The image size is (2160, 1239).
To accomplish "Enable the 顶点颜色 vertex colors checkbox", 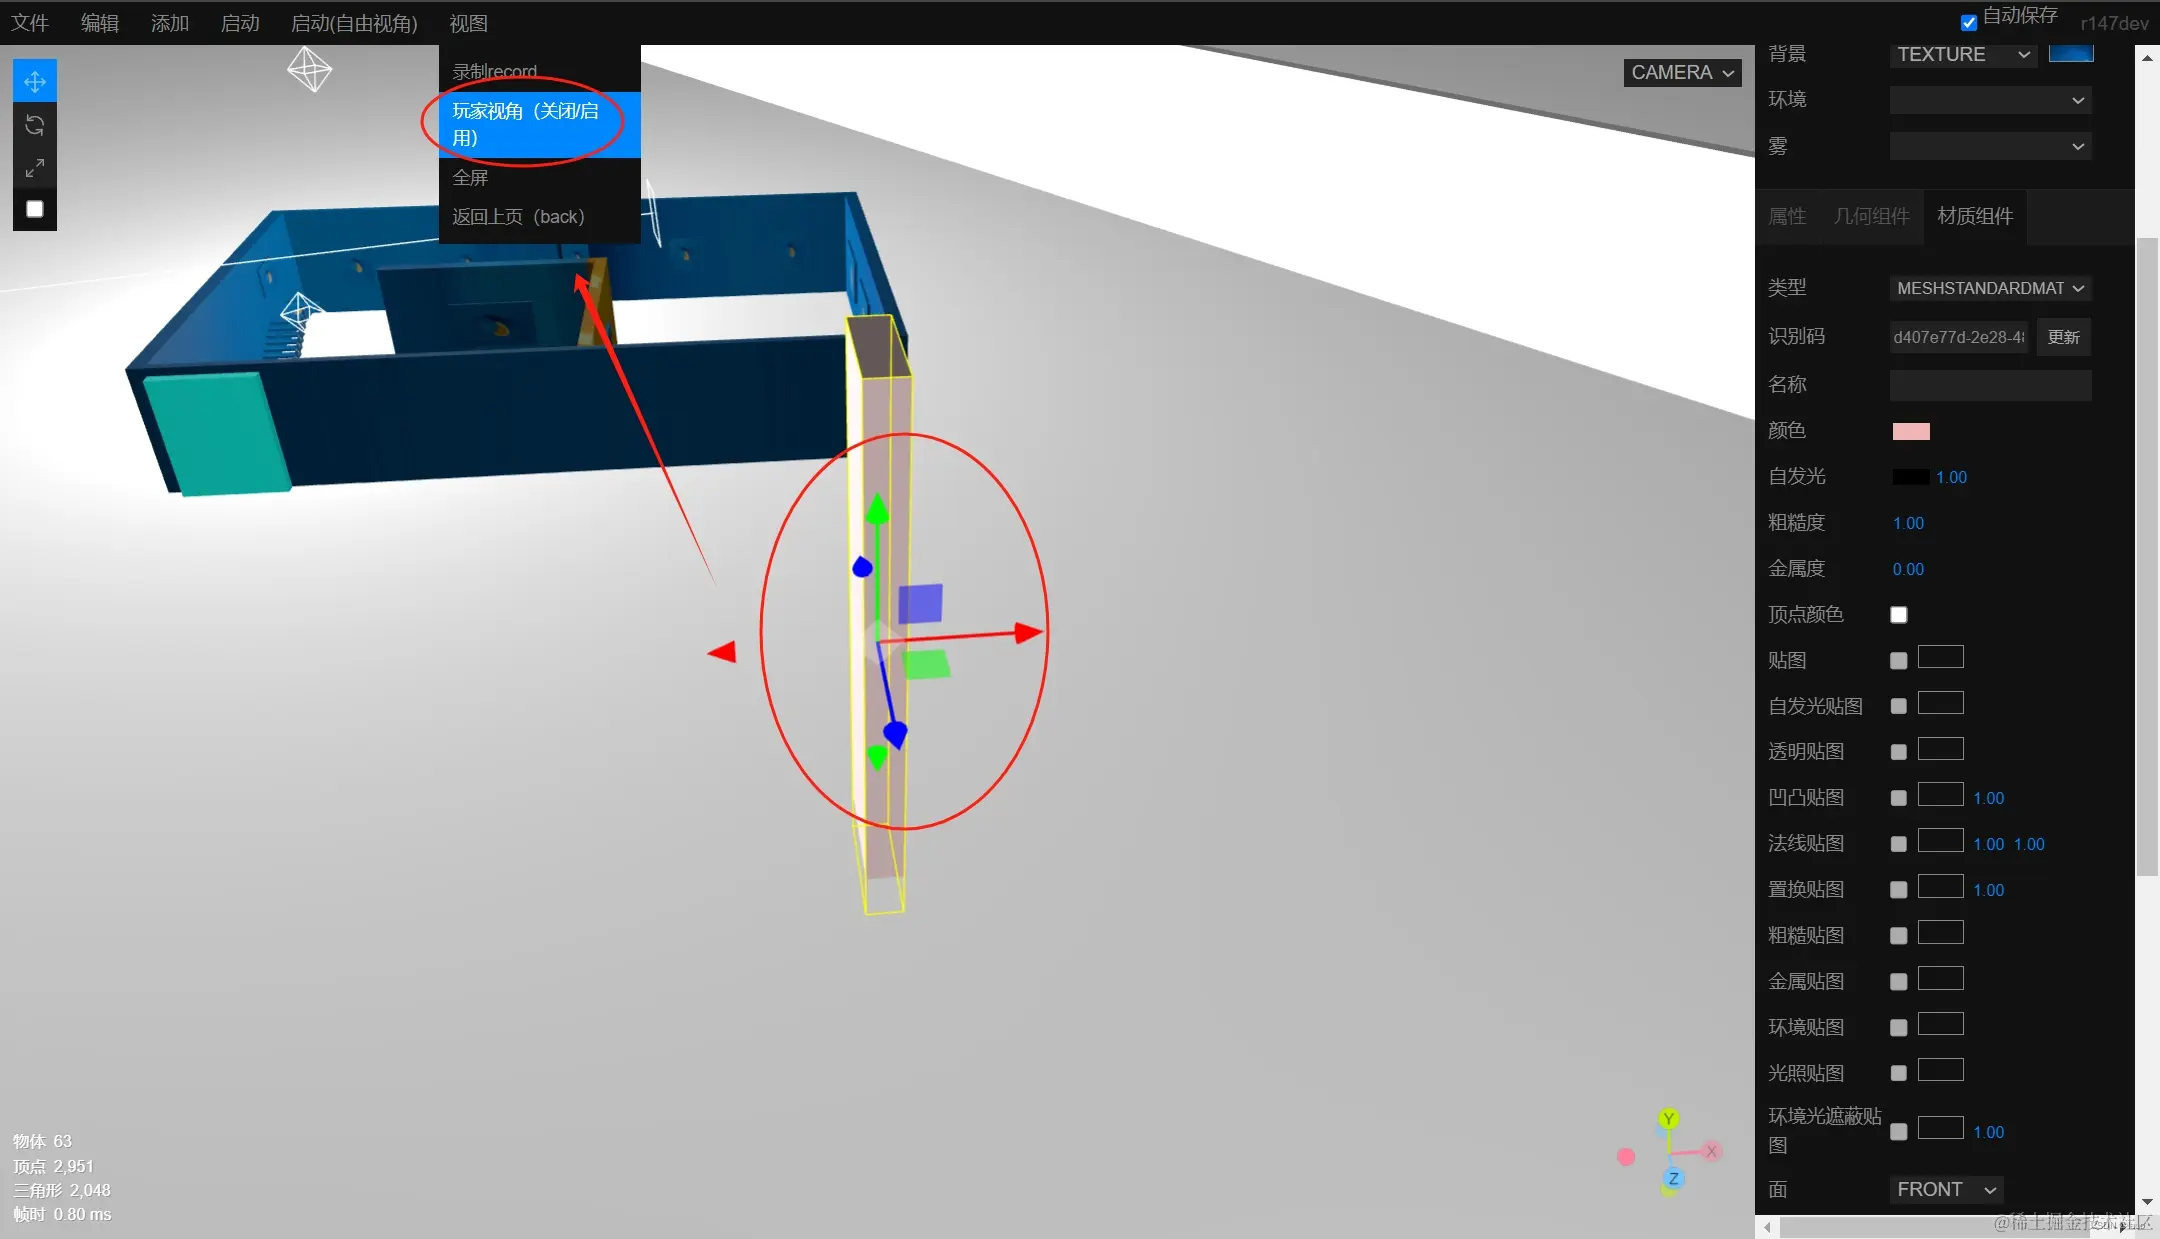I will pos(1898,615).
